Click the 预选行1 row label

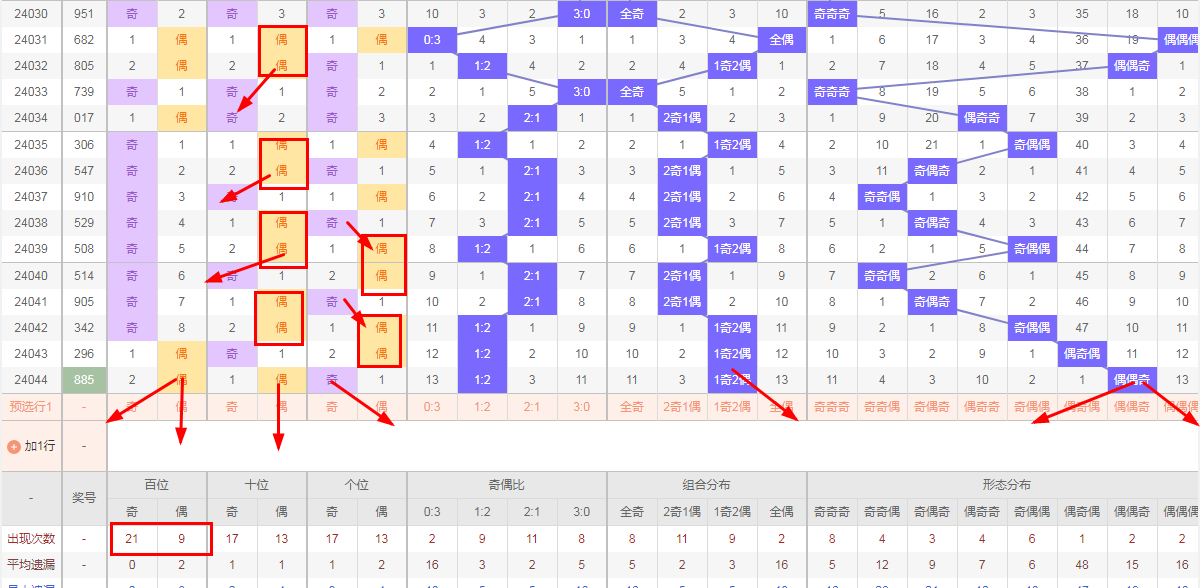point(30,407)
